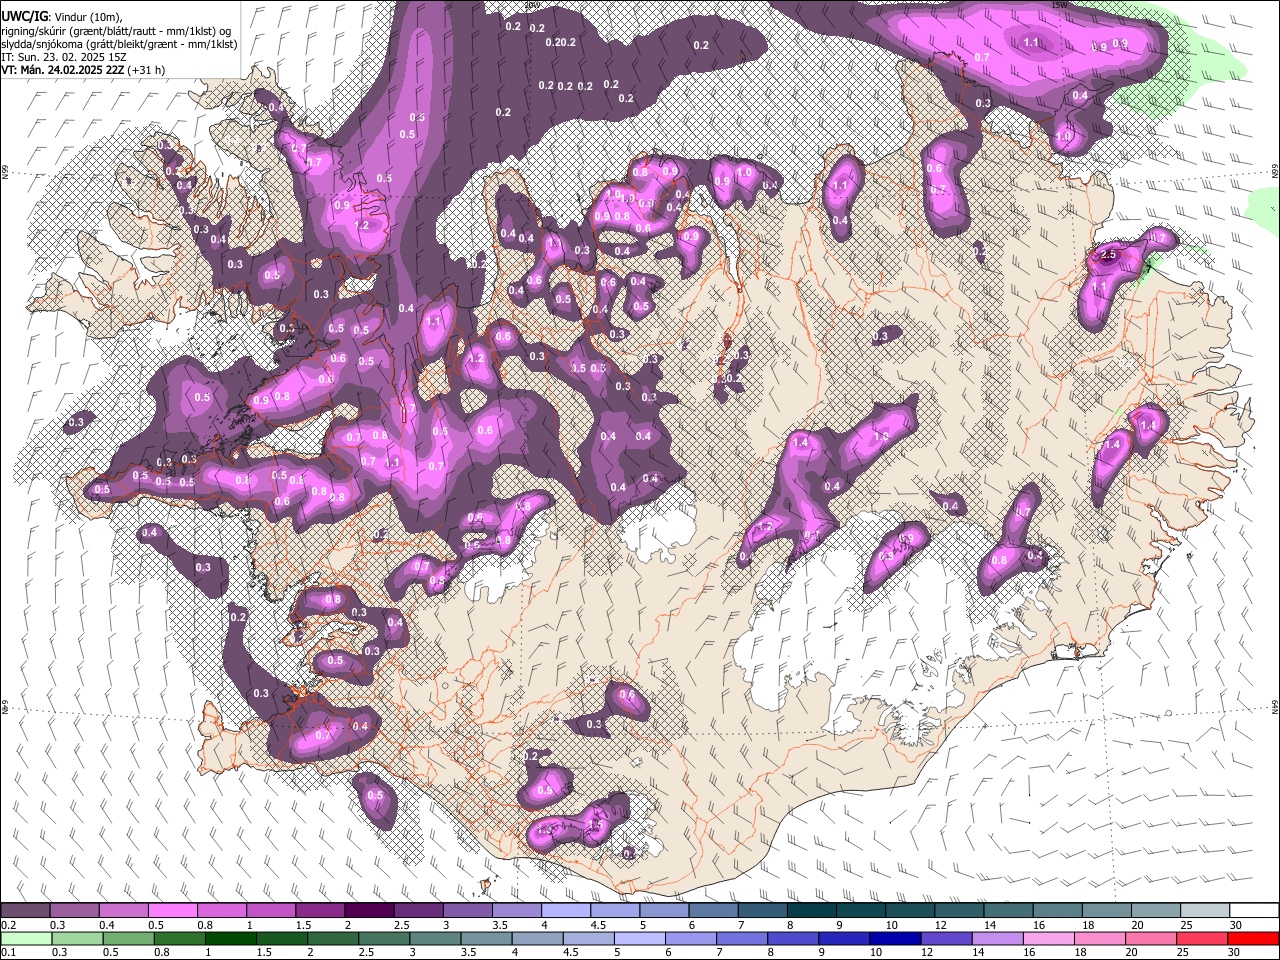
Task: Select the dark plum 0.2 swatch in upper legend
Action: tap(25, 910)
